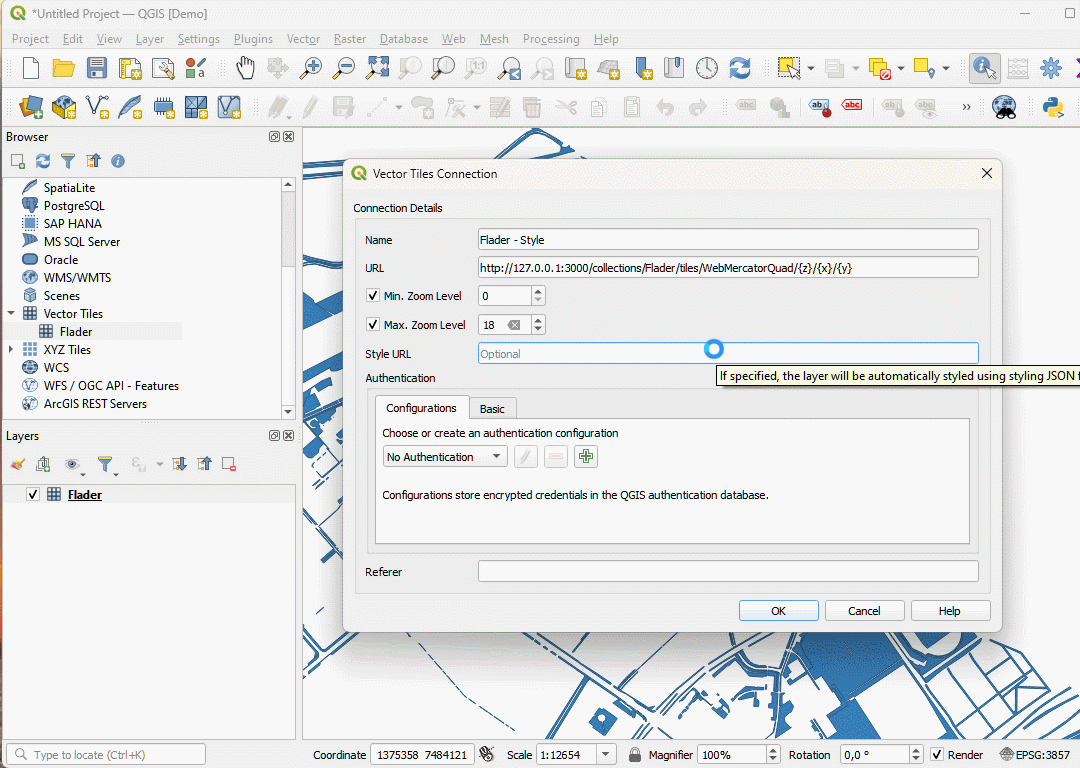The image size is (1080, 768).
Task: Clear the Max. Zoom Level value
Action: (515, 325)
